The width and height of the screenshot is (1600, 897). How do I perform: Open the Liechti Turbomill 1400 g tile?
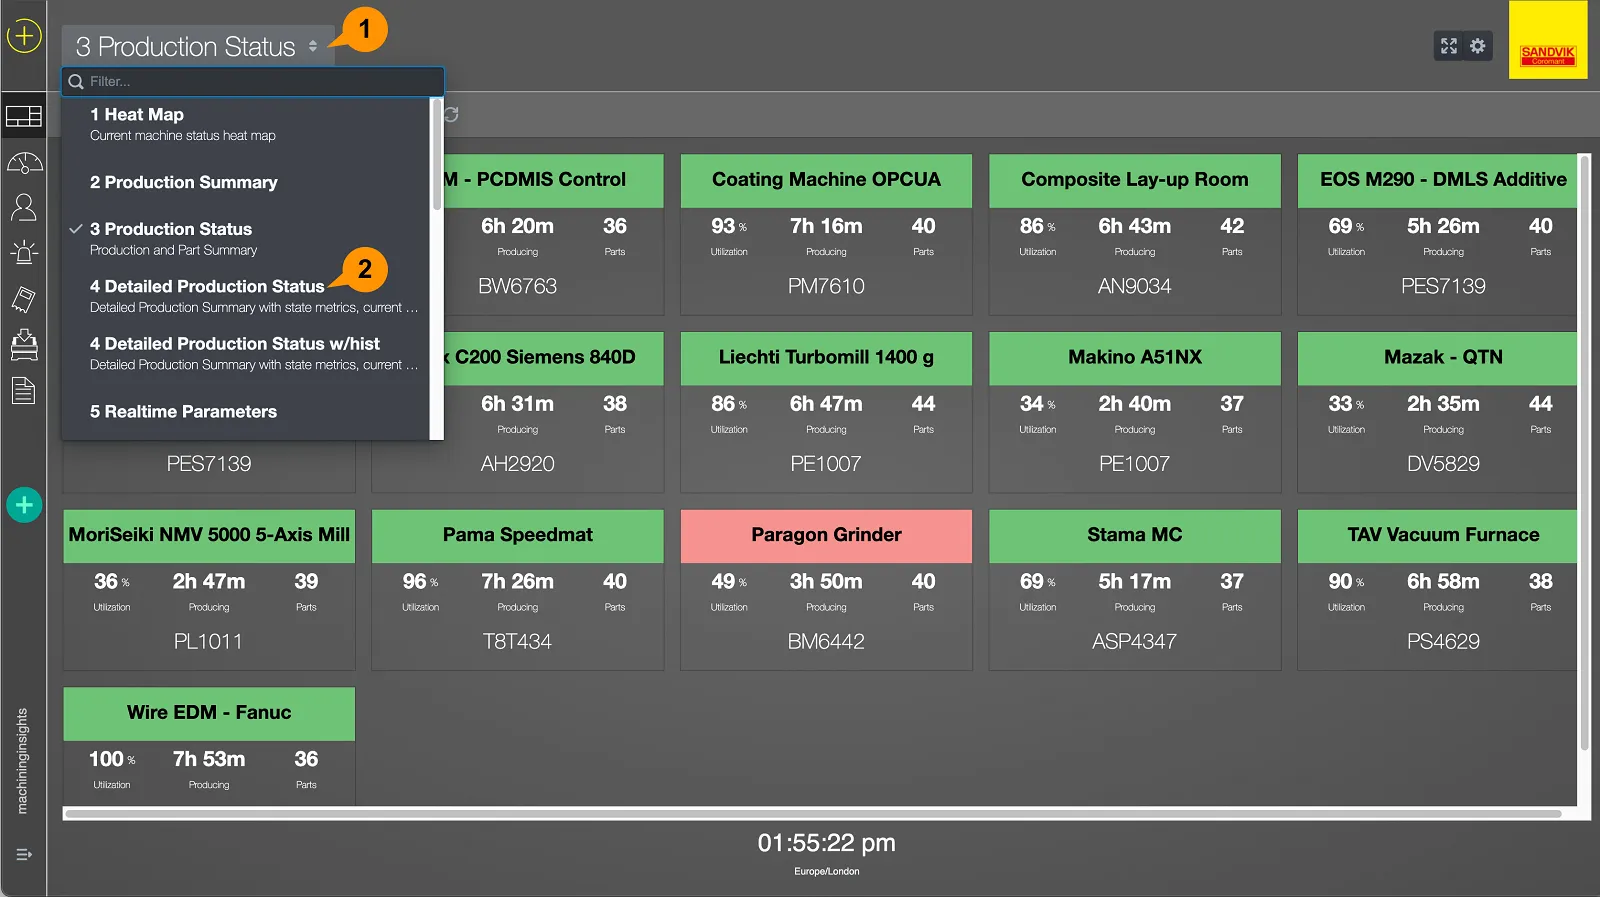click(826, 412)
